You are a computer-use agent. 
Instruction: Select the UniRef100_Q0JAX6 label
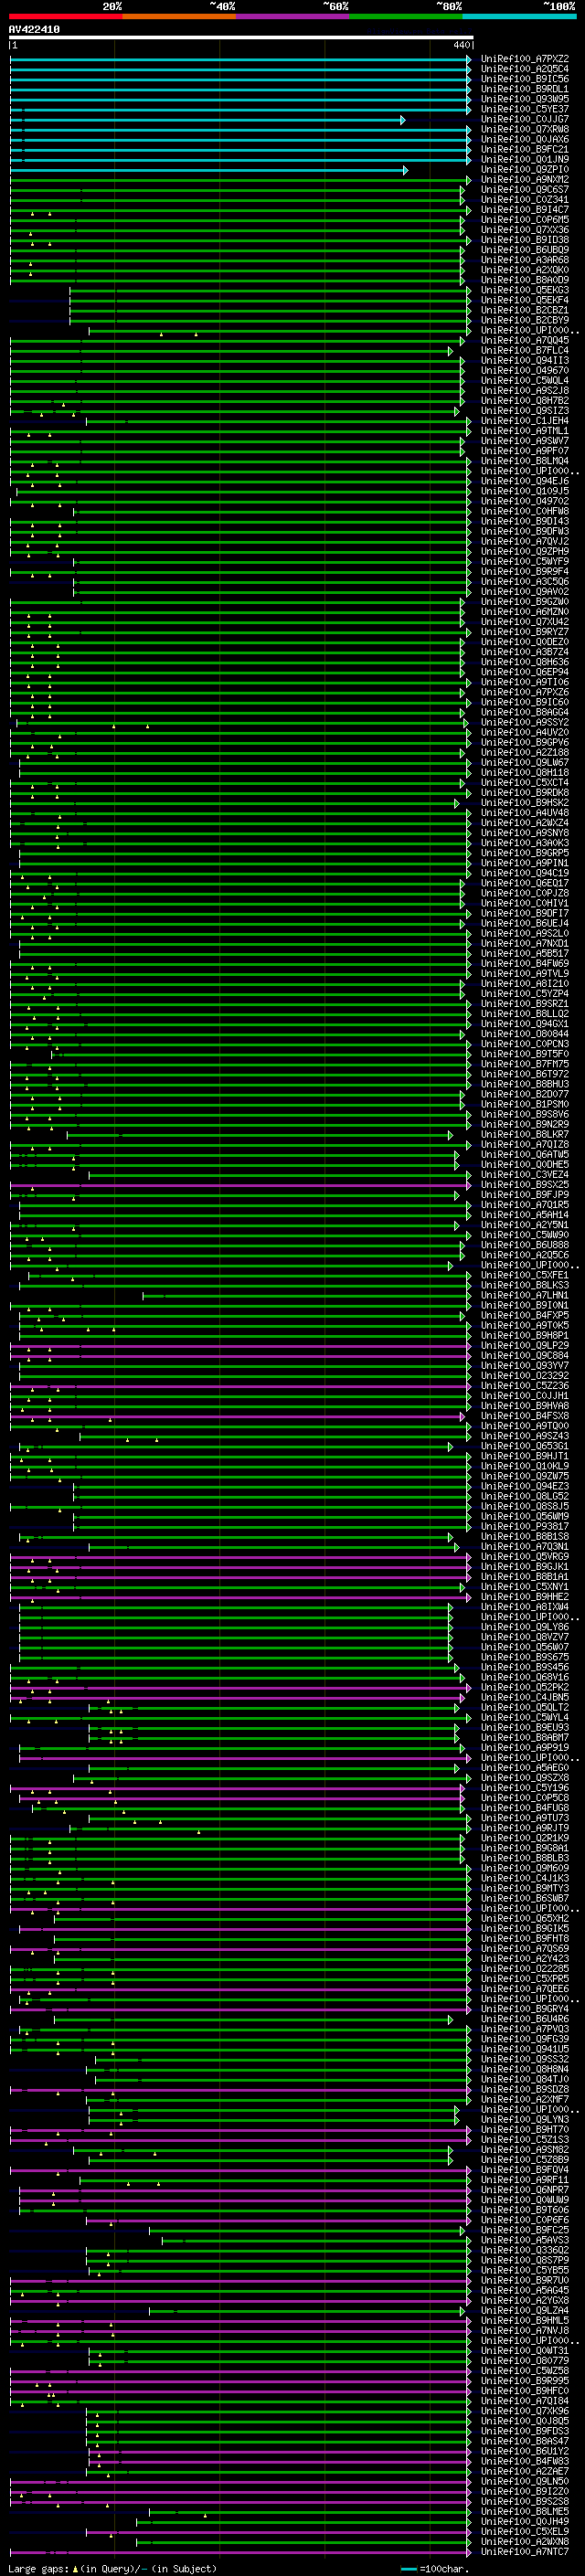tap(525, 139)
